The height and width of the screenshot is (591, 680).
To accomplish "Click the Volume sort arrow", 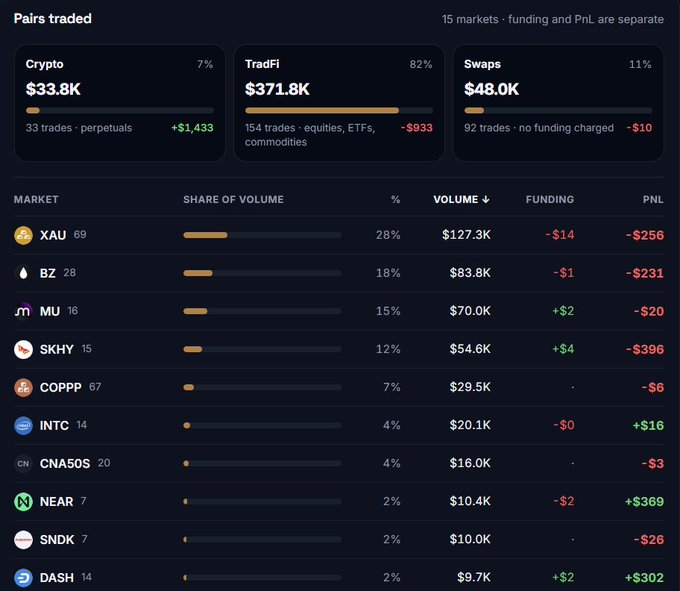I will [x=486, y=199].
